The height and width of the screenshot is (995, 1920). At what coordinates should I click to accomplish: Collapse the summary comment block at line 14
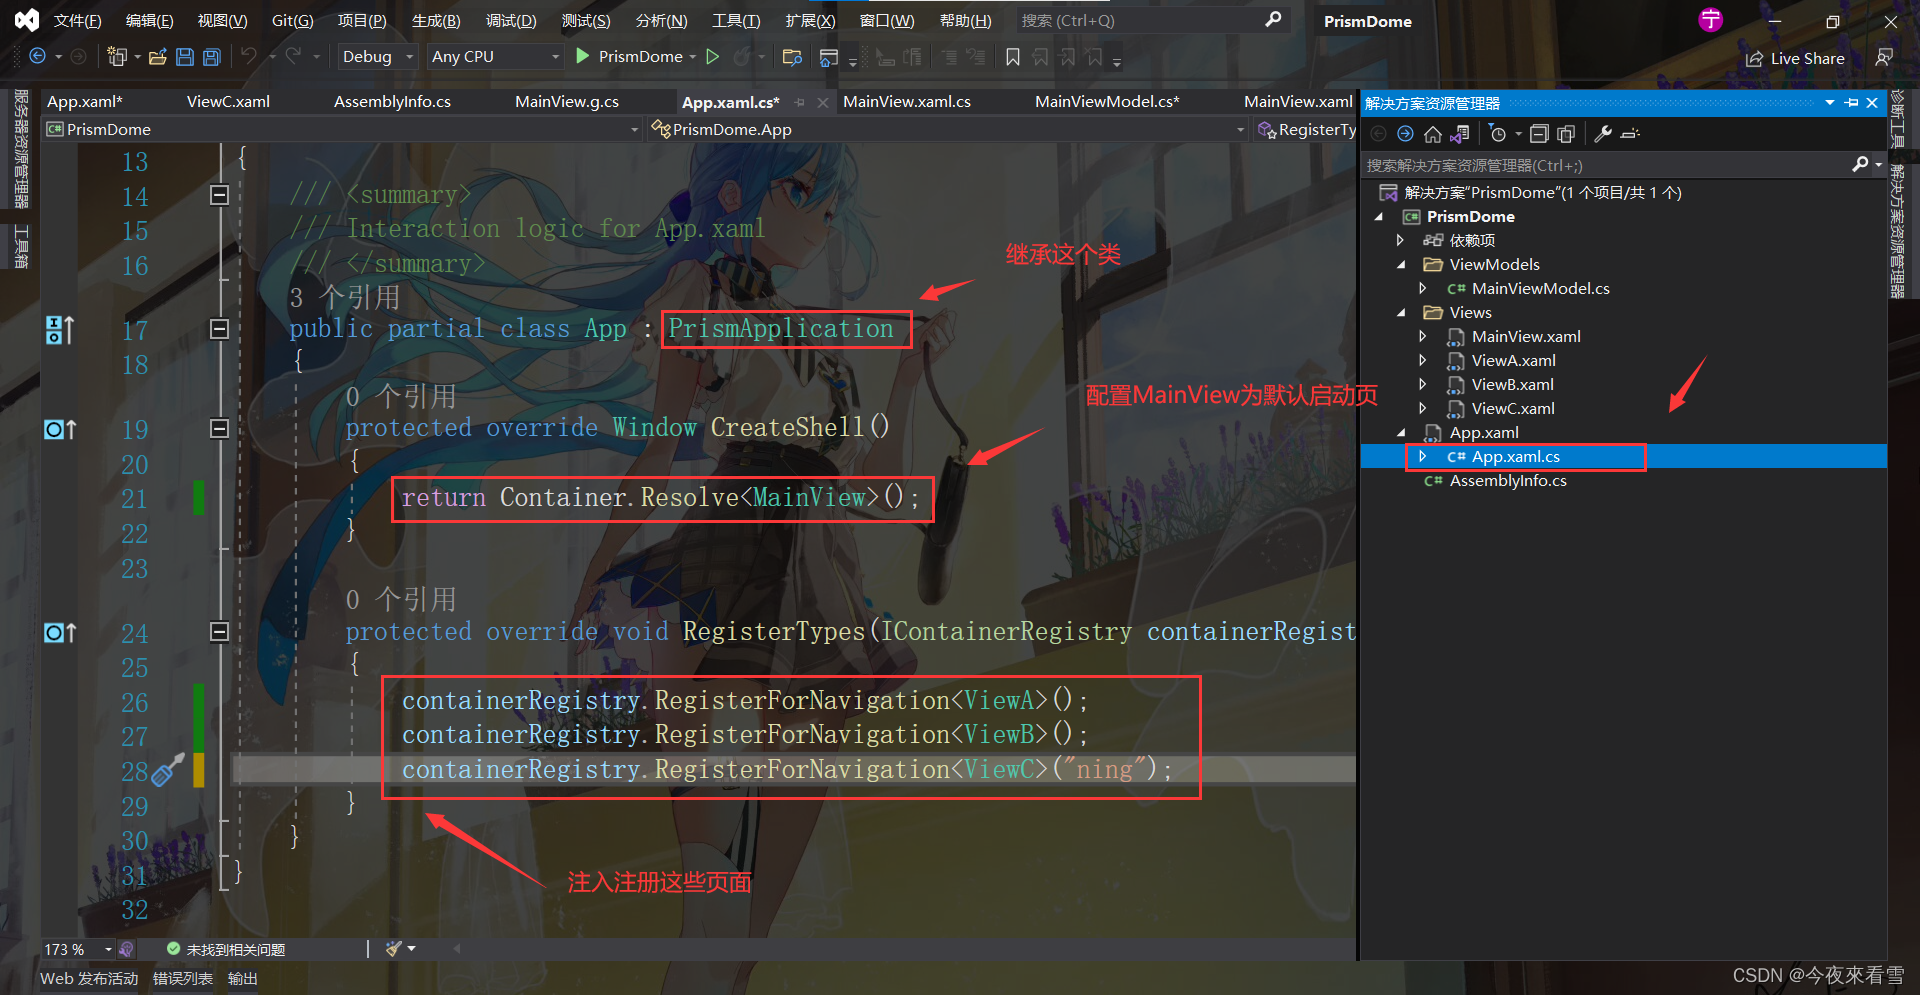(x=220, y=195)
